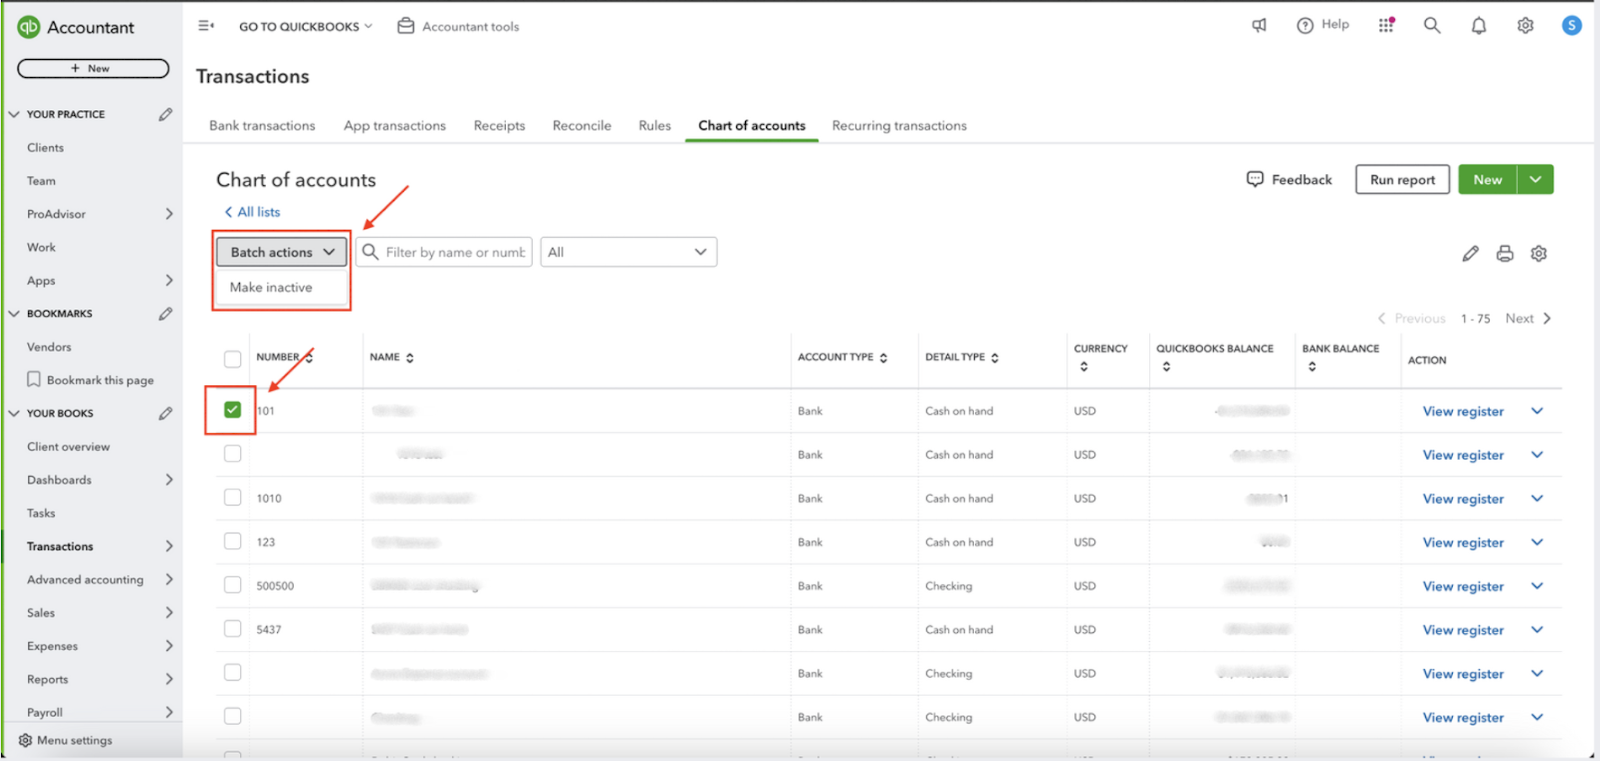Viewport: 1600px width, 761px height.
Task: Open the apps grid icon
Action: click(1386, 25)
